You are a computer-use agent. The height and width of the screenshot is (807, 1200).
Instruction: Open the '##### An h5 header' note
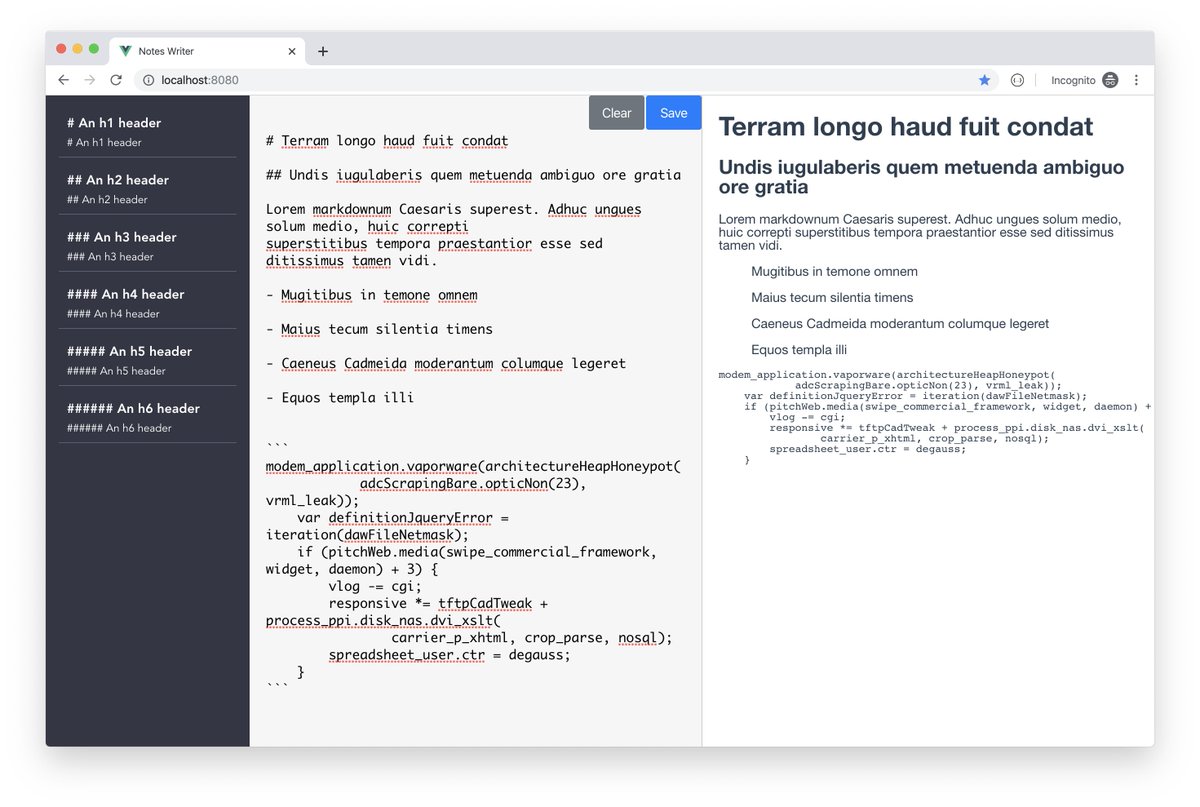coord(148,359)
